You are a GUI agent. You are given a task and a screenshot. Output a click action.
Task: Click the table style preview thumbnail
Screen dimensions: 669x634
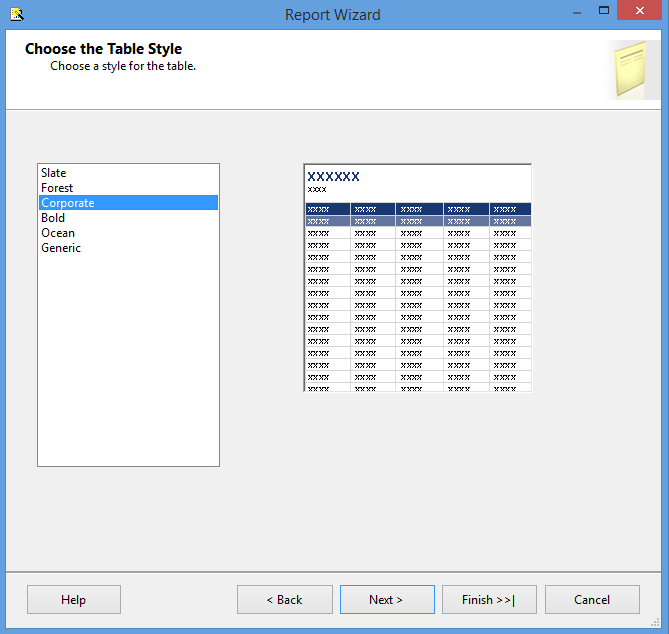pos(417,300)
